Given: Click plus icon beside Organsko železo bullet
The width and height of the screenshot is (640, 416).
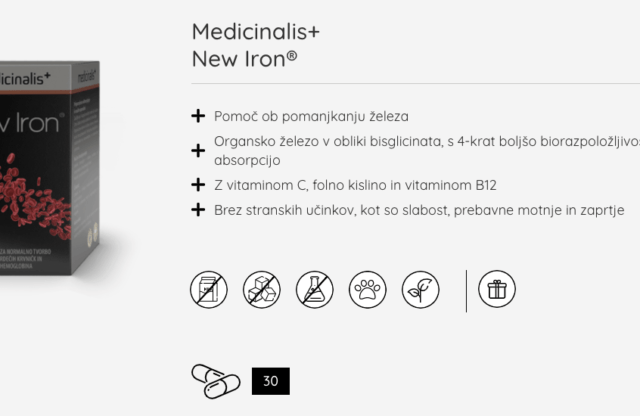Looking at the screenshot, I should 198,151.
